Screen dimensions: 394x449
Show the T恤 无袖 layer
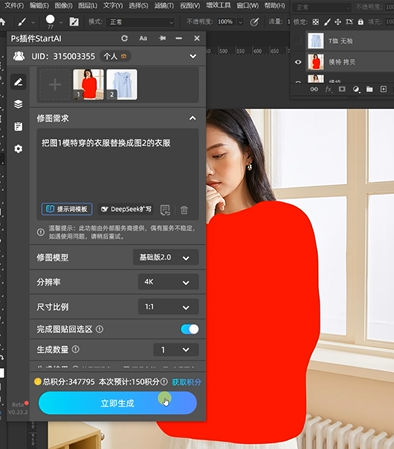298,41
